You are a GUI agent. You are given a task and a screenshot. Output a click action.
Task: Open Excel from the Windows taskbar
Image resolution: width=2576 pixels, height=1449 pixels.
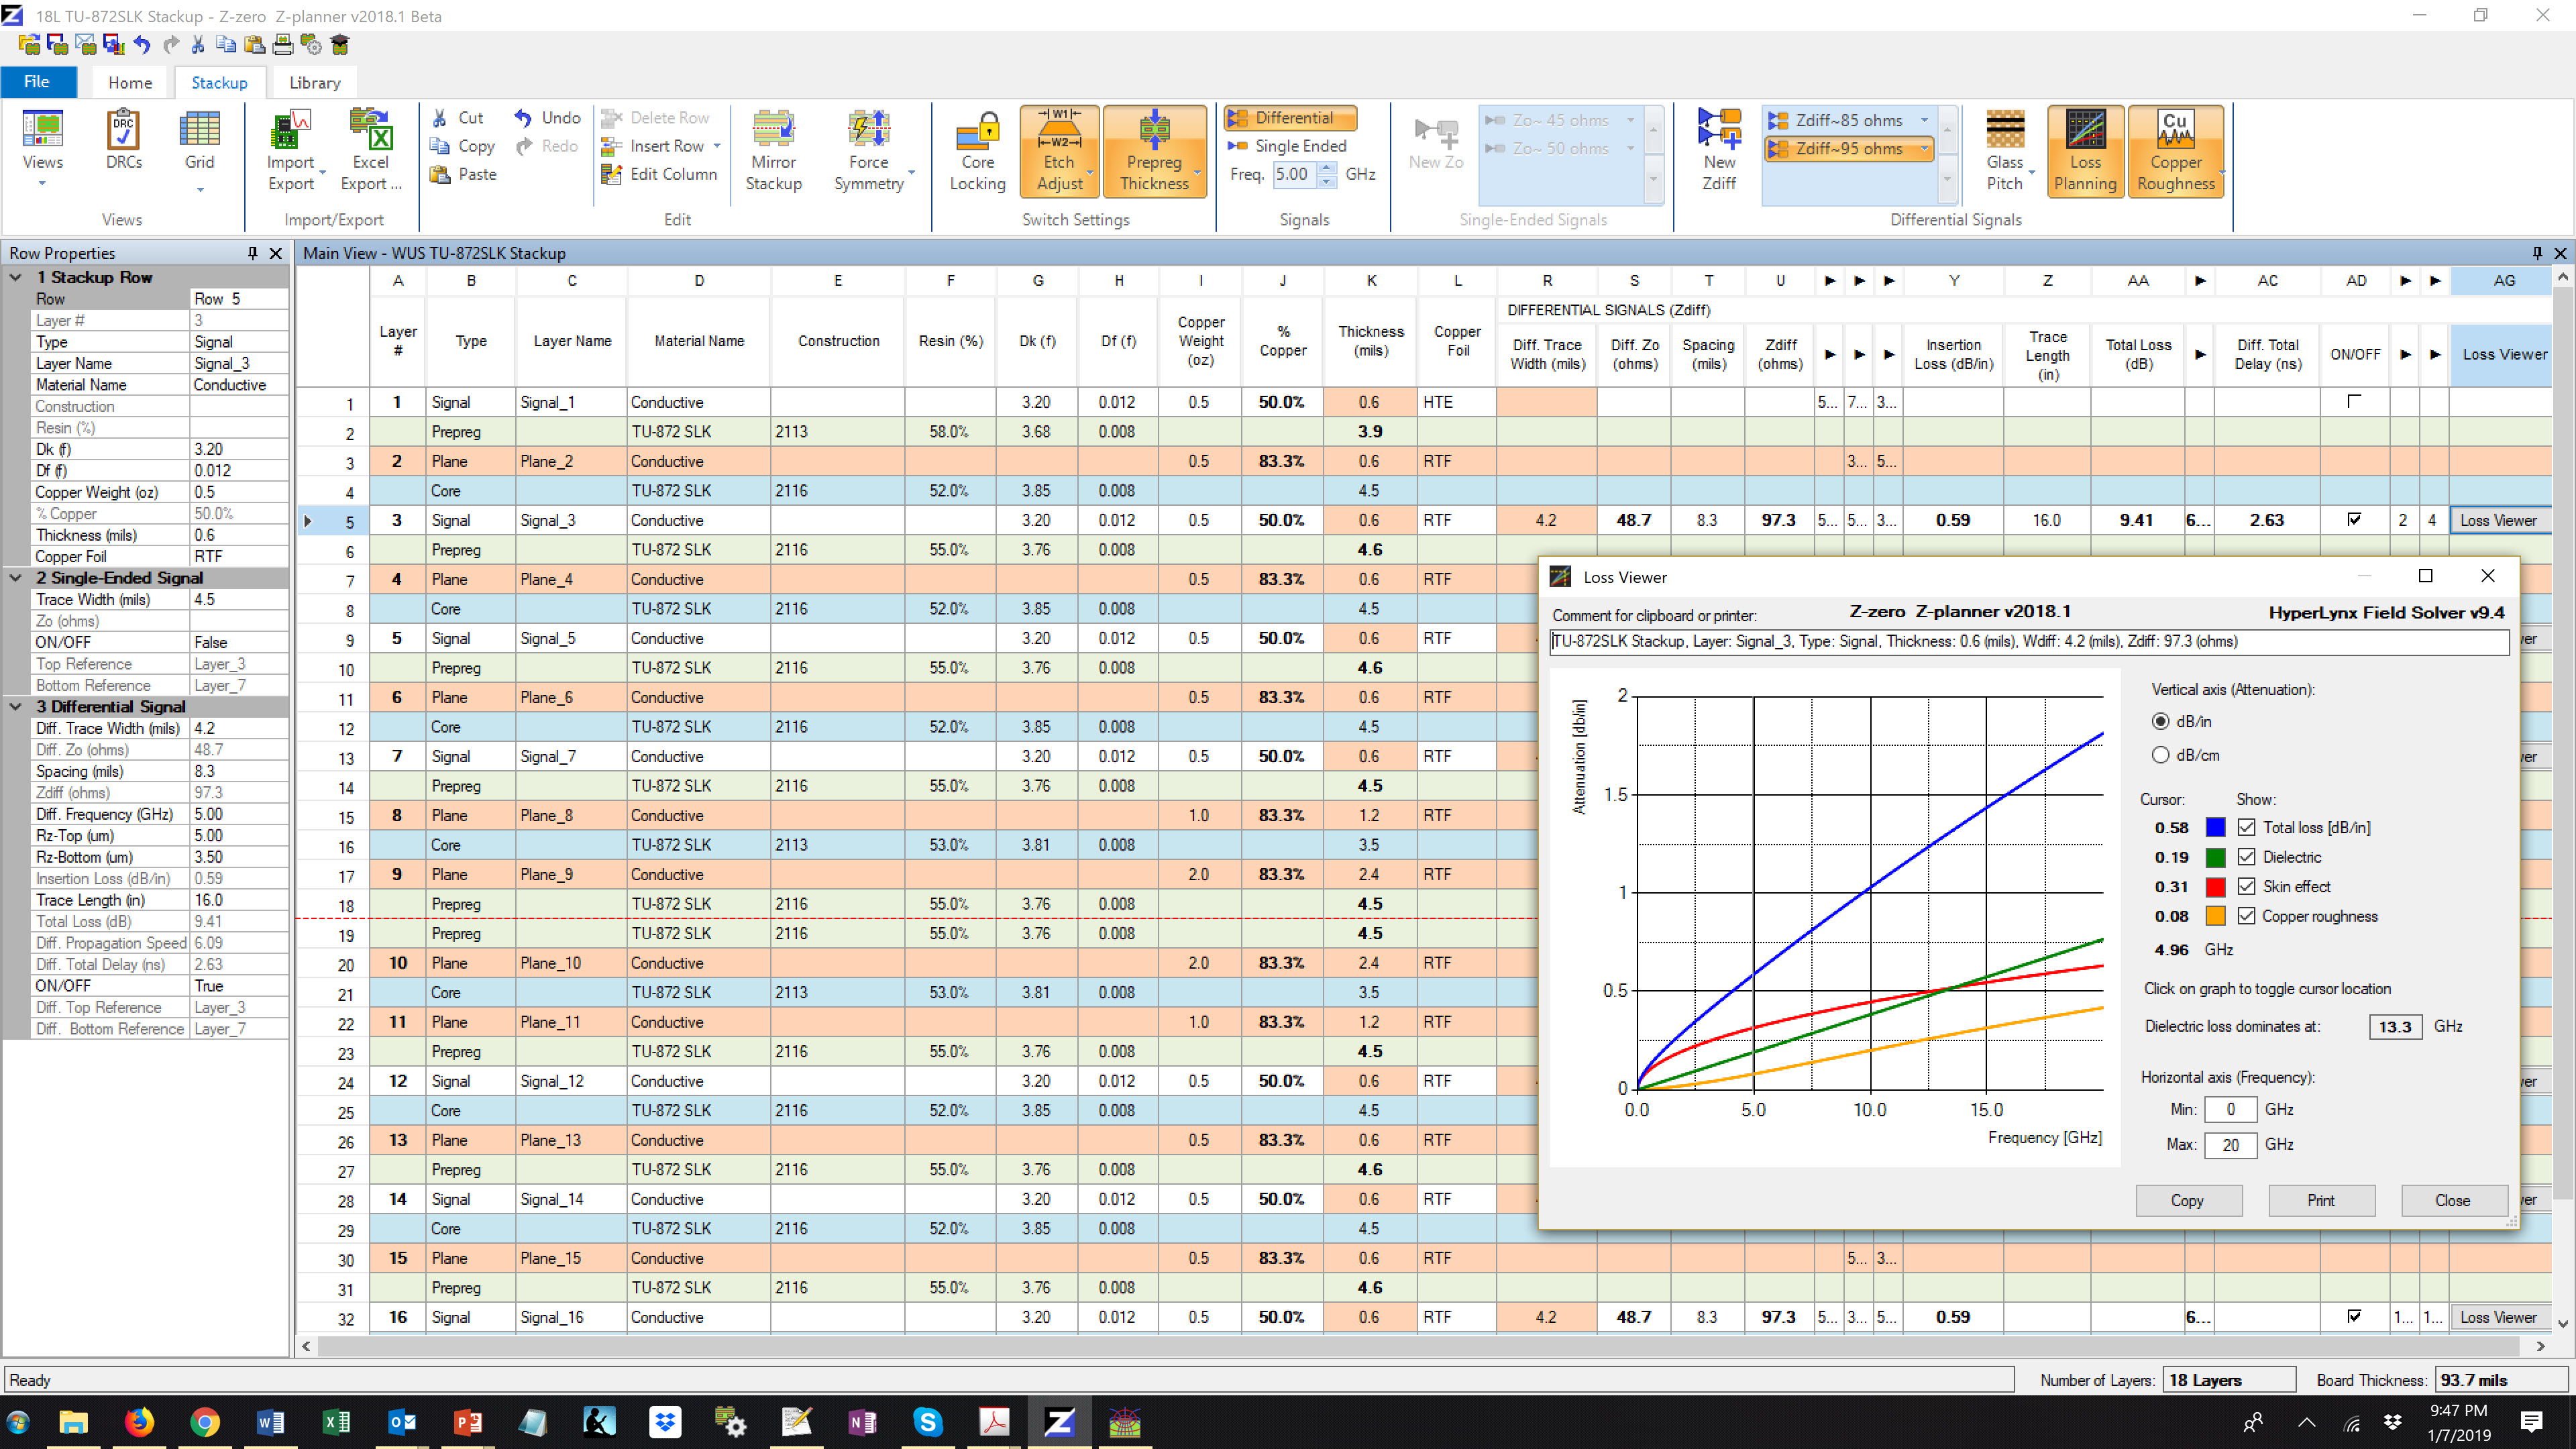coord(336,1421)
